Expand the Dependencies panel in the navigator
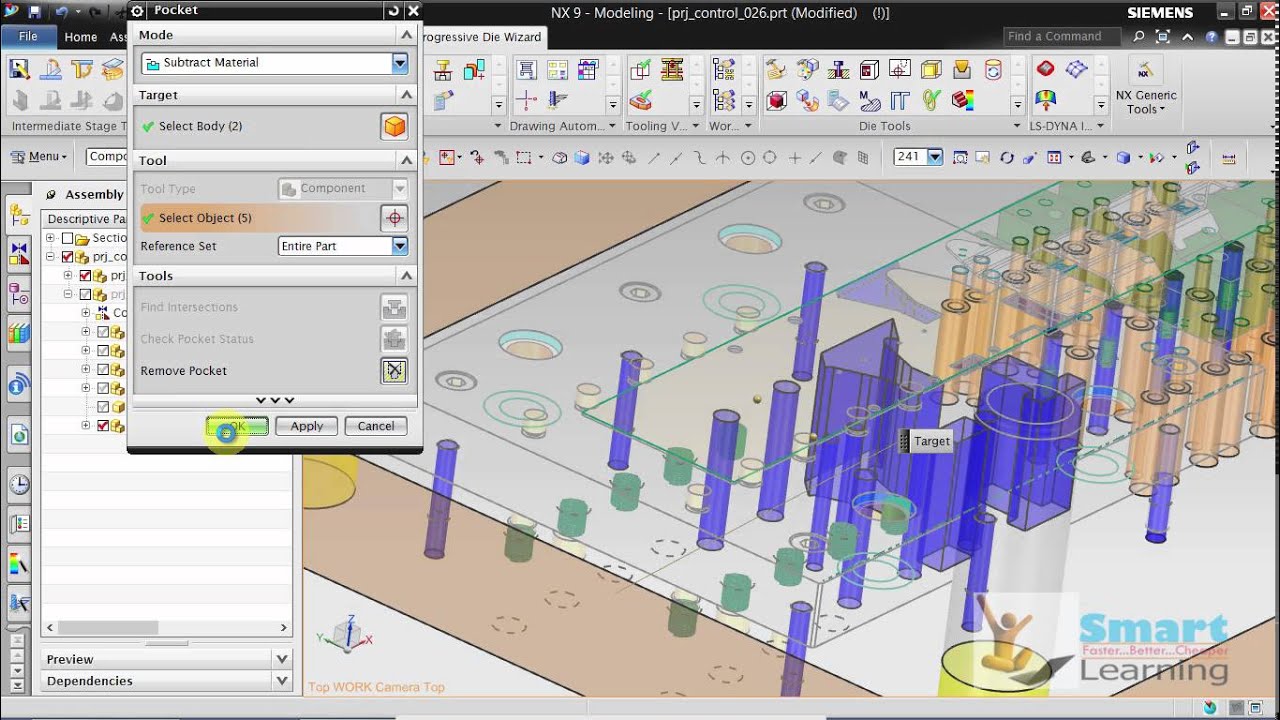 pos(282,681)
